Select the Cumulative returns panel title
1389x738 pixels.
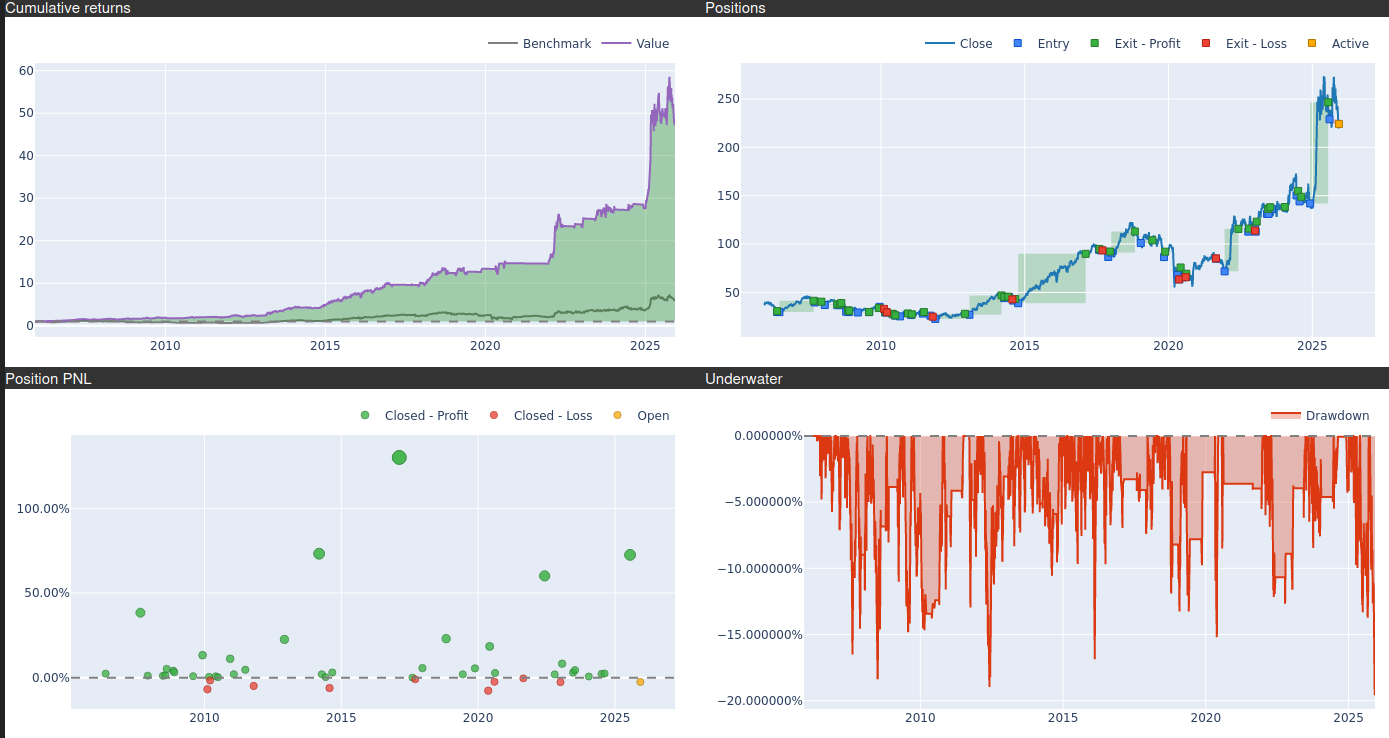click(68, 8)
